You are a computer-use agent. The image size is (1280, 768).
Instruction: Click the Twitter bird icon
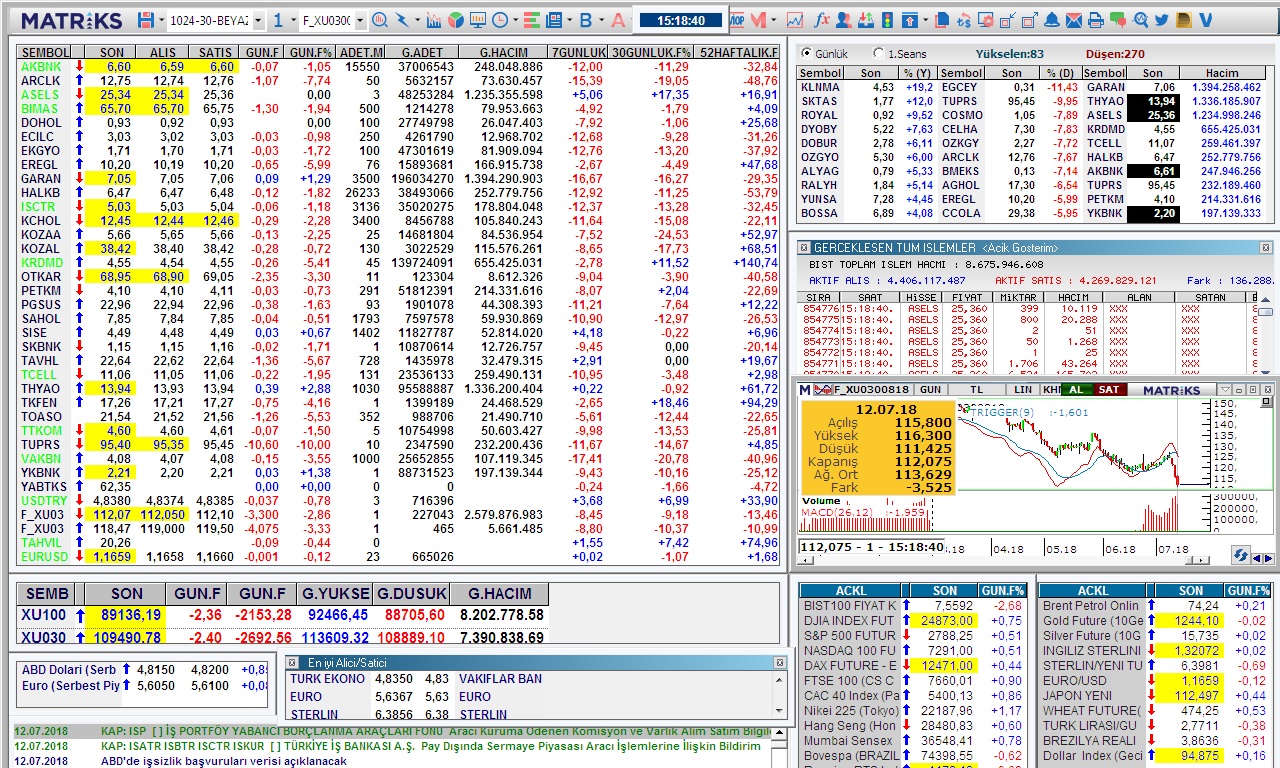(1162, 20)
